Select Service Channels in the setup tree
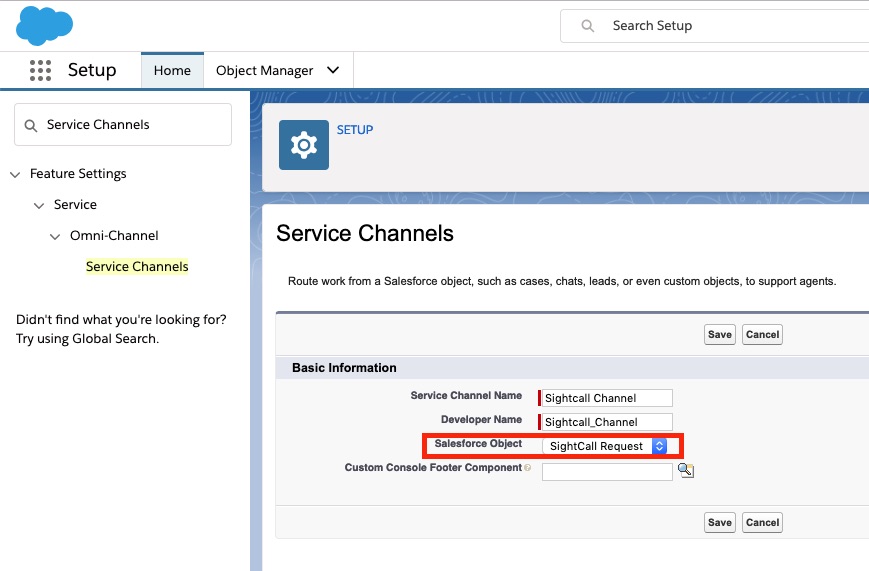The image size is (869, 571). pos(137,267)
